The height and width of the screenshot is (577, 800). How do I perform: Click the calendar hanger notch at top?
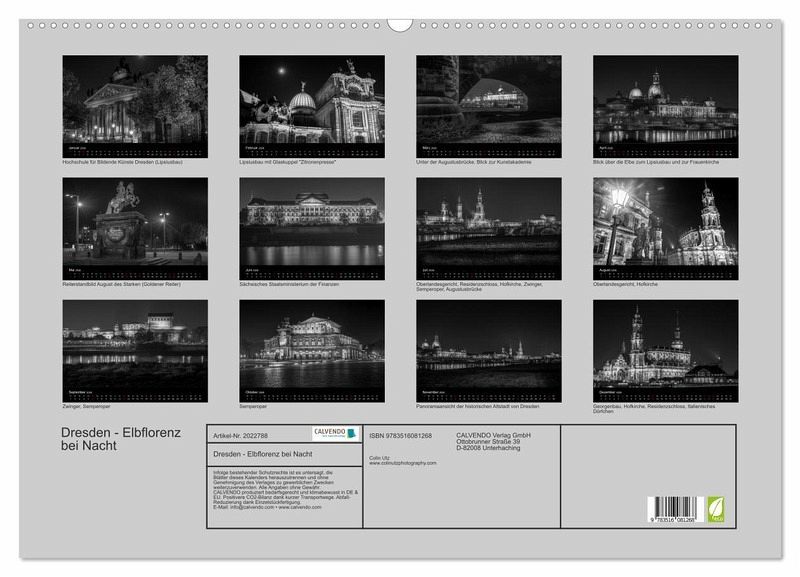400,24
